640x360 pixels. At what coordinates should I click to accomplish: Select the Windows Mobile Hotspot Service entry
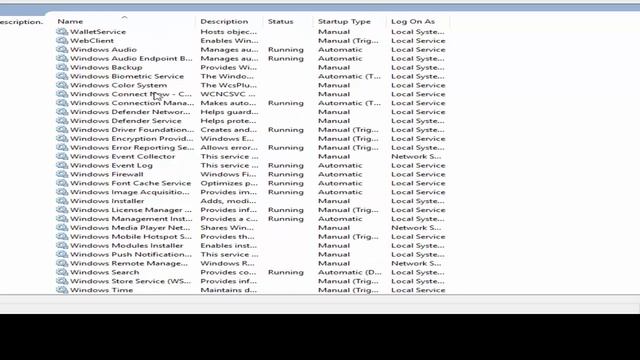point(131,237)
